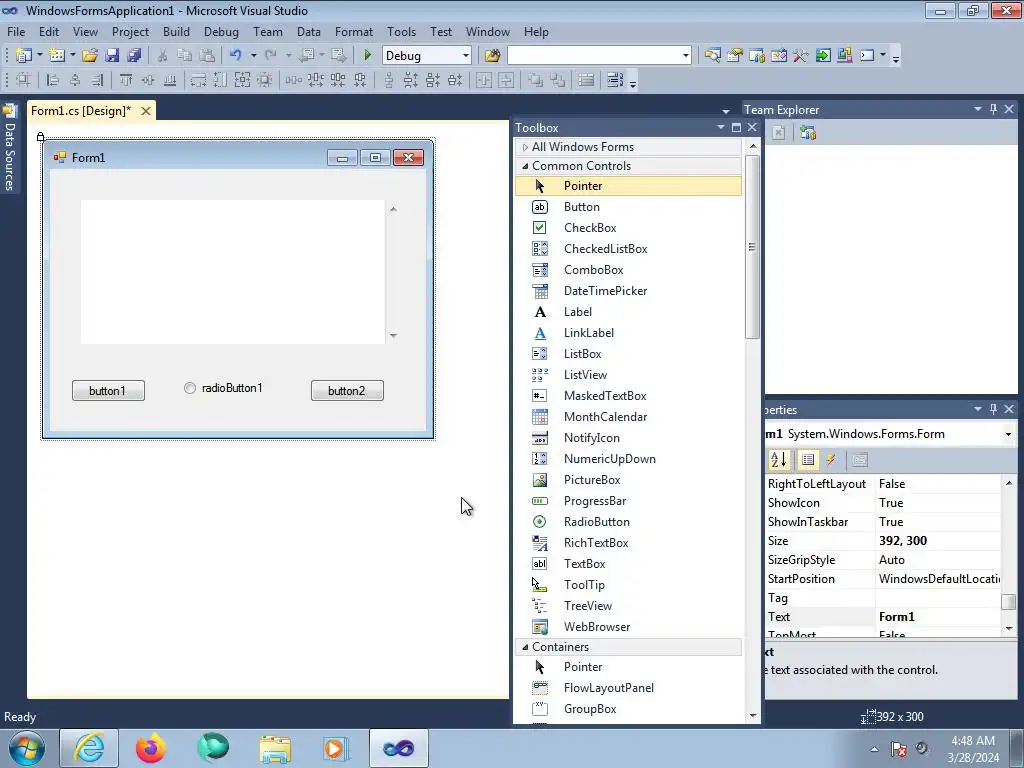The width and height of the screenshot is (1024, 768).
Task: Open the Properties object selector dropdown
Action: (x=1008, y=434)
